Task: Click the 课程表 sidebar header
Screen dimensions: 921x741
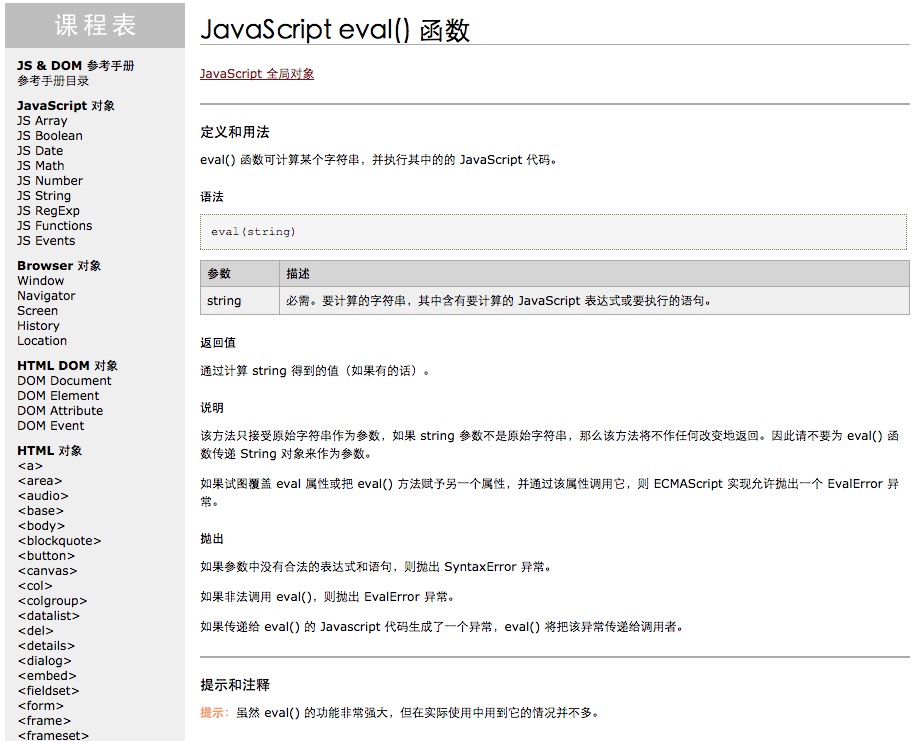Action: pos(95,25)
